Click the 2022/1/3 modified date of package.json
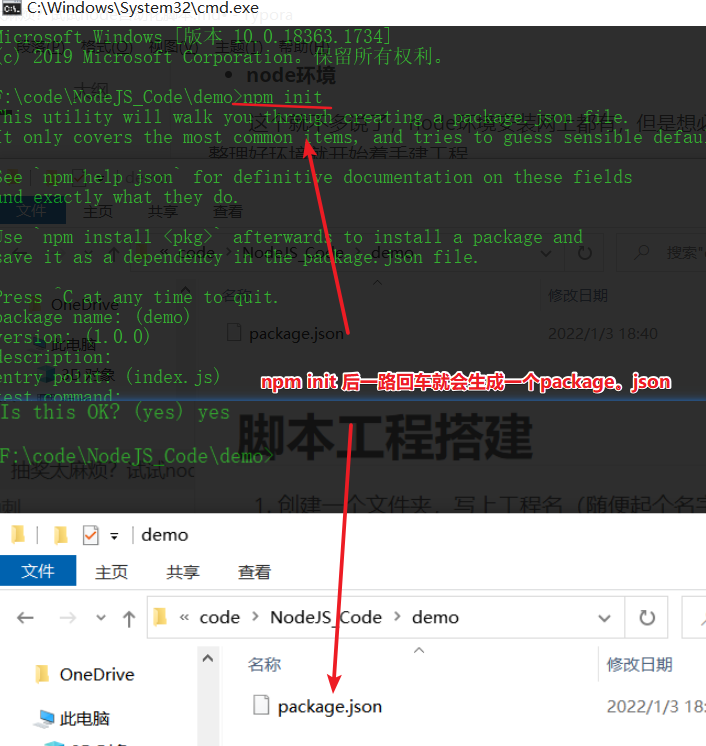This screenshot has height=746, width=706. 656,707
